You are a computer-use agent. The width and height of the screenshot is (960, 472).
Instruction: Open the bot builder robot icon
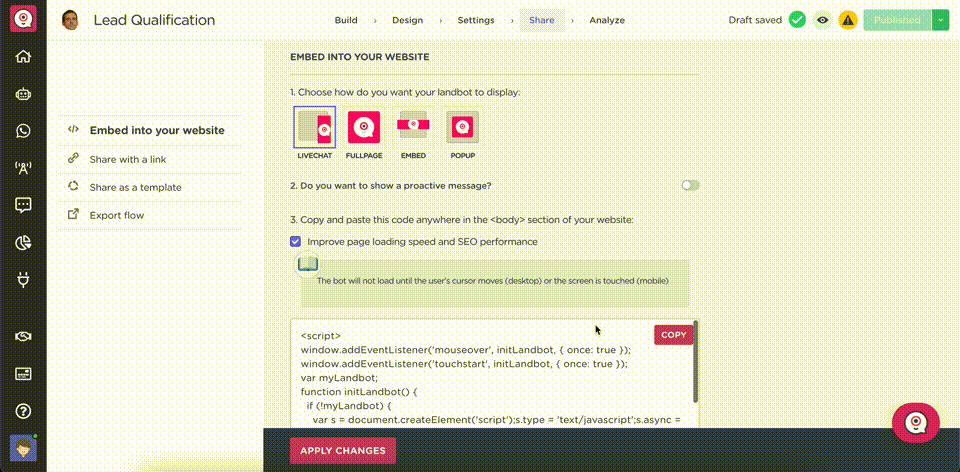point(23,94)
